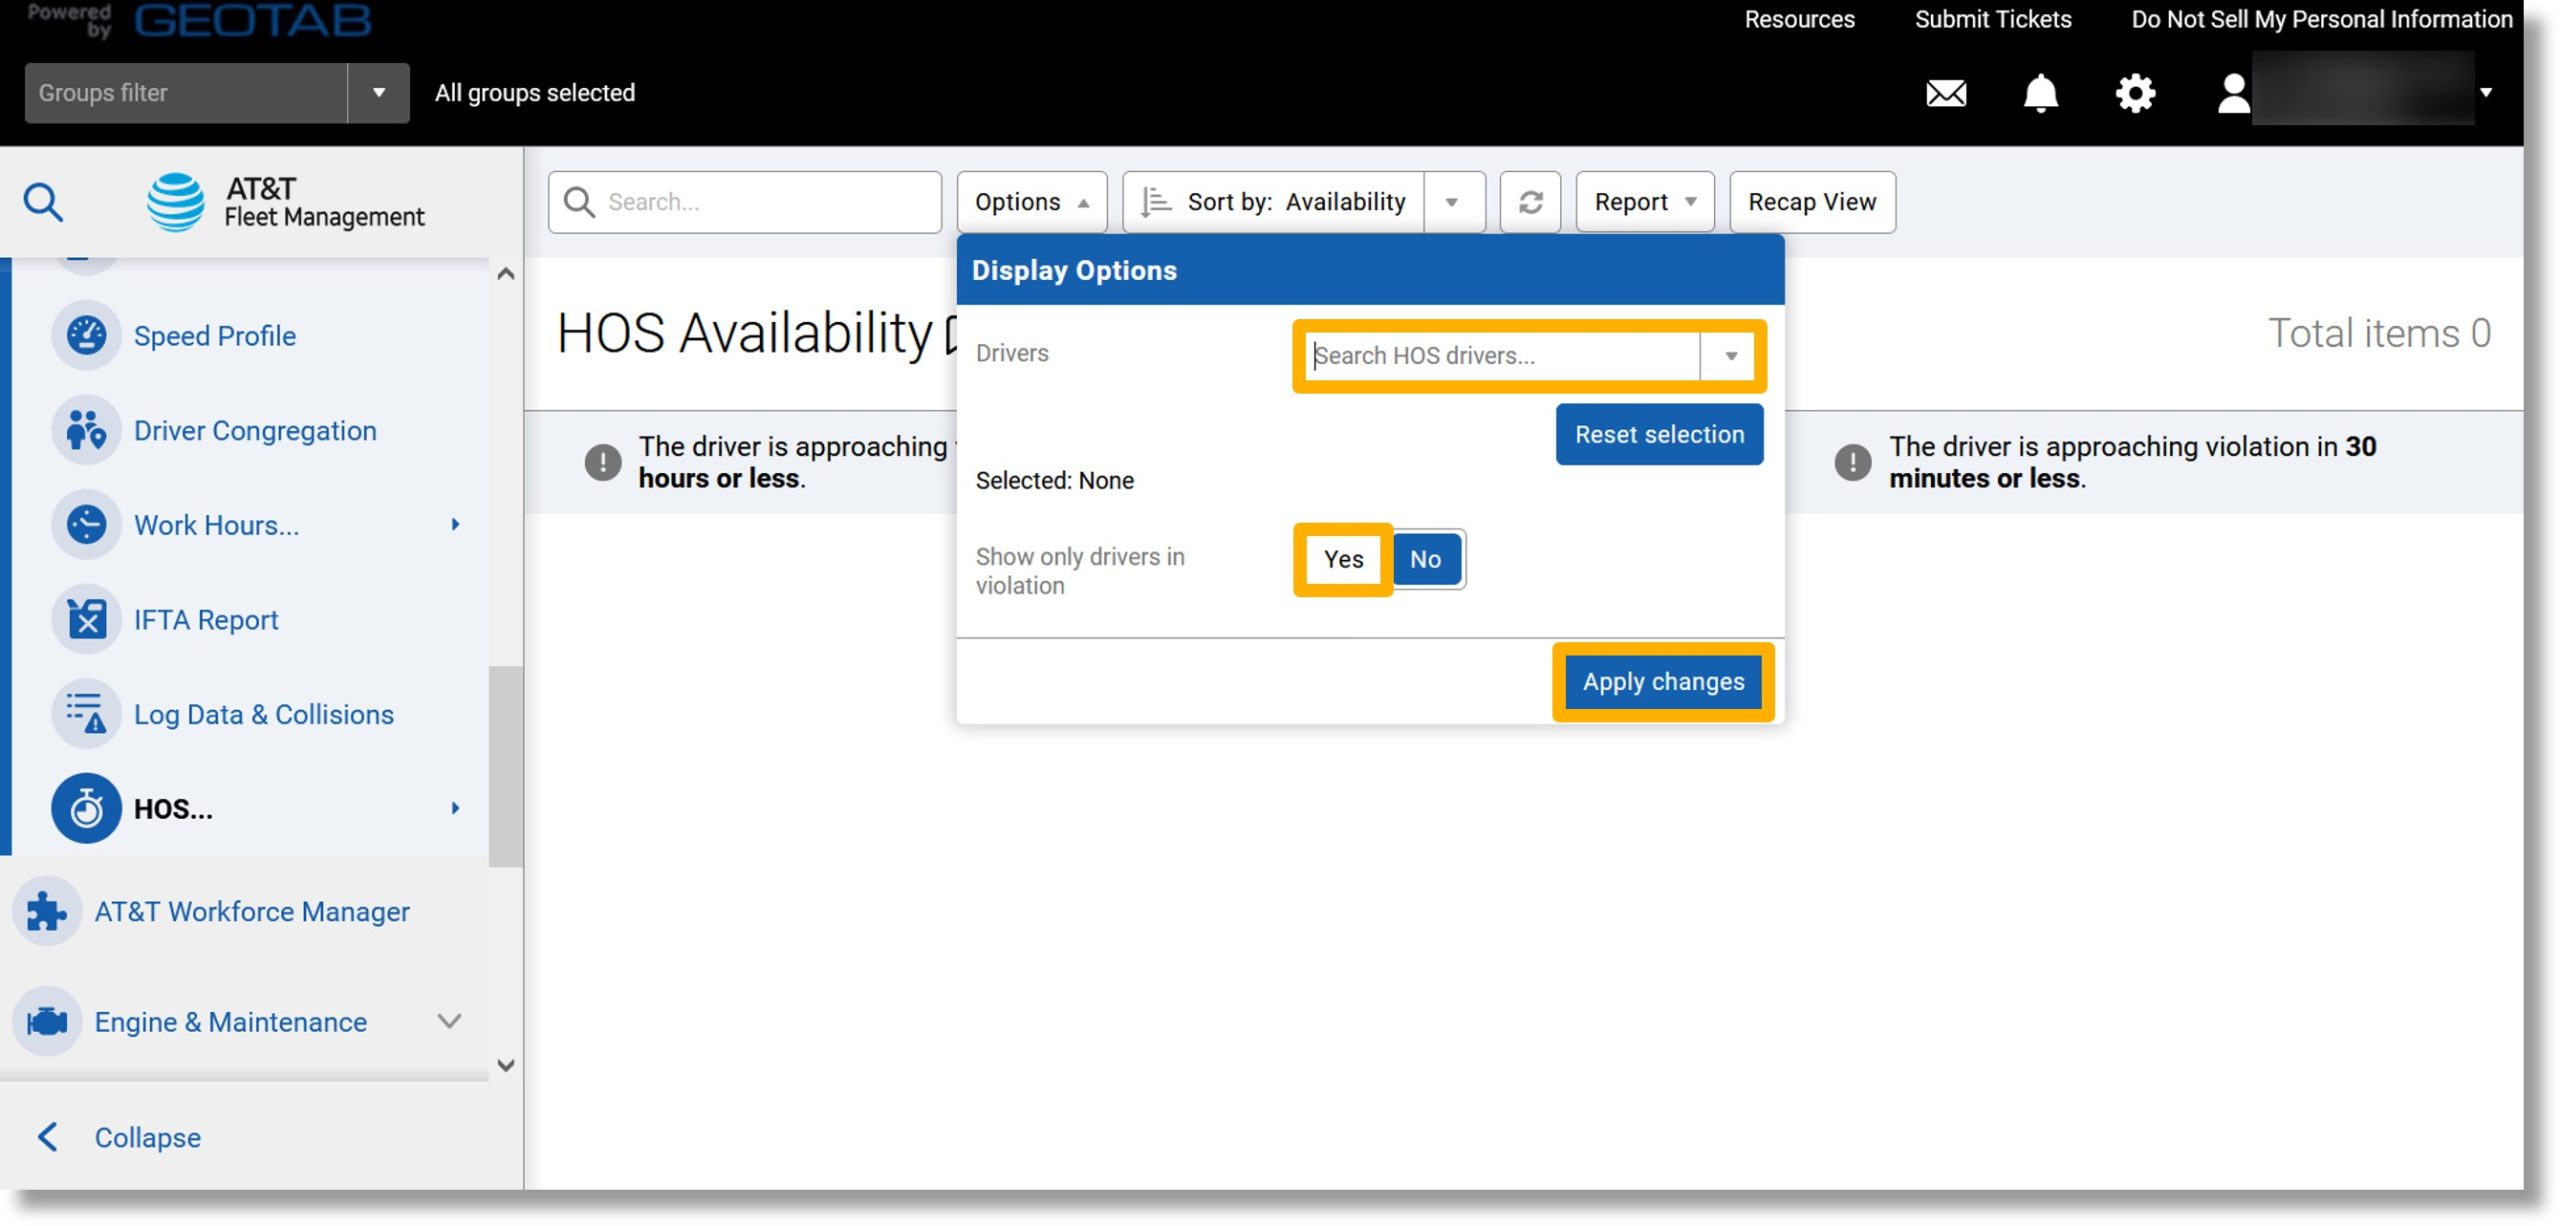Select the Recap View tab
The height and width of the screenshot is (1226, 2560).
tap(1812, 202)
